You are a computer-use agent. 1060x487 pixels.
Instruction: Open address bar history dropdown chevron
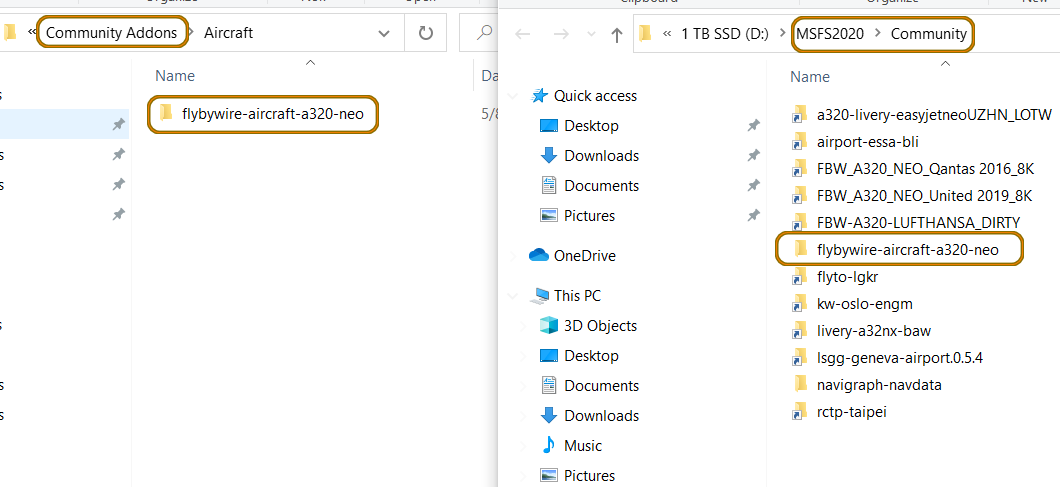385,34
